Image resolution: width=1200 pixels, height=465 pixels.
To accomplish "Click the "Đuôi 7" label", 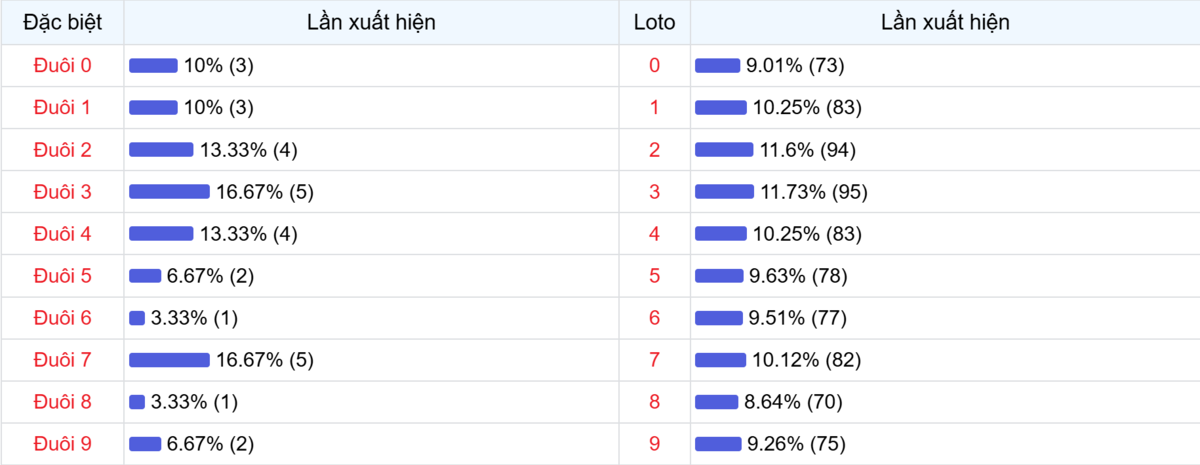I will tap(62, 360).
